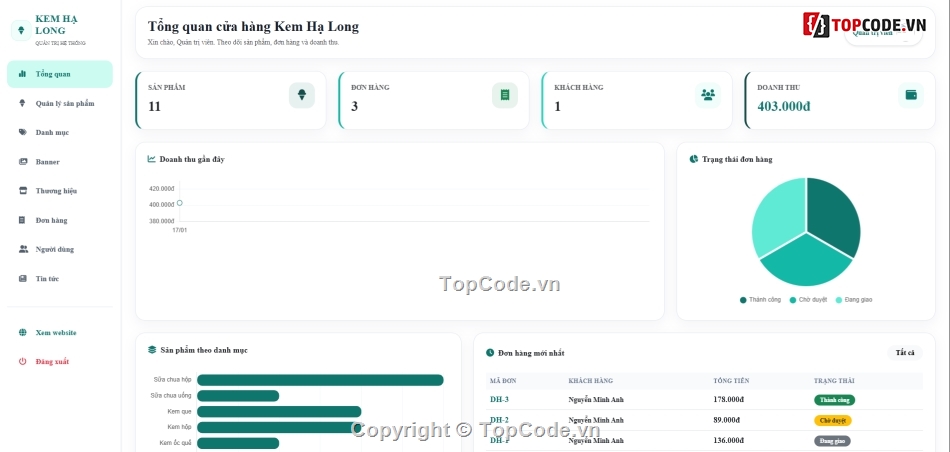Click the Tổng quan bar chart icon in sidebar

pos(22,74)
